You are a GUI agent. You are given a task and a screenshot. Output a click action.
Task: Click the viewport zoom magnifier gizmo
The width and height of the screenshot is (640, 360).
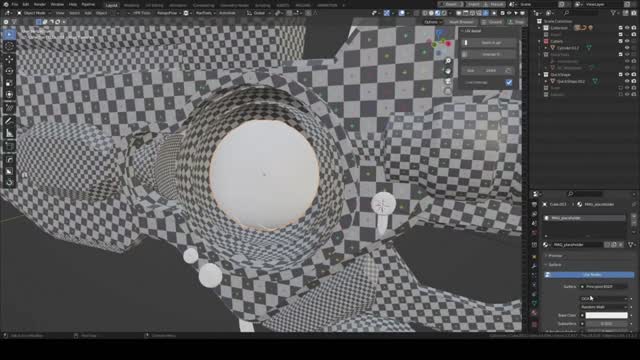point(448,61)
